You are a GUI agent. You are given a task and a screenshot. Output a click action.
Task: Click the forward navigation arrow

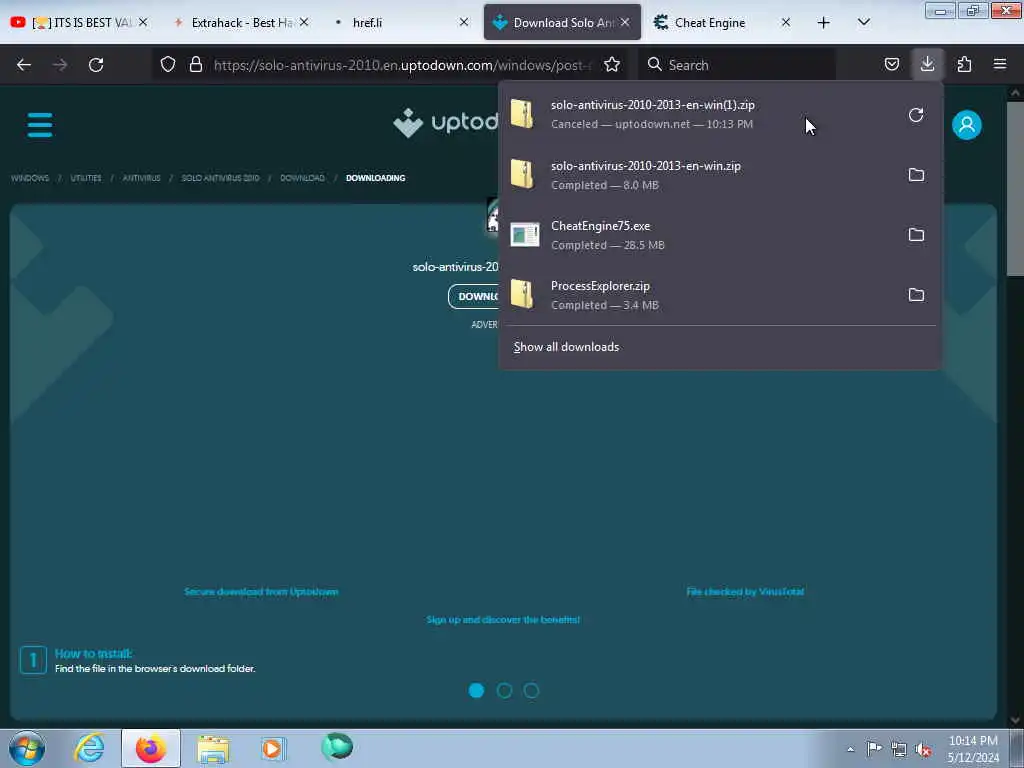point(59,65)
